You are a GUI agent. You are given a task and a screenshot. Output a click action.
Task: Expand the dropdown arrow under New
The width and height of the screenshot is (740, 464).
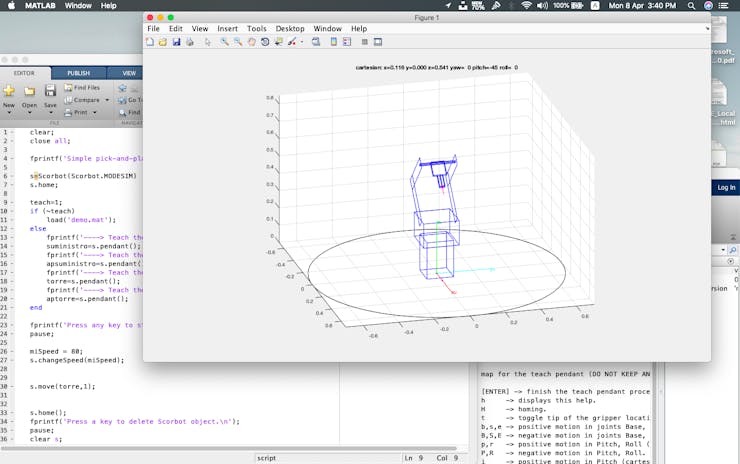pyautogui.click(x=9, y=113)
